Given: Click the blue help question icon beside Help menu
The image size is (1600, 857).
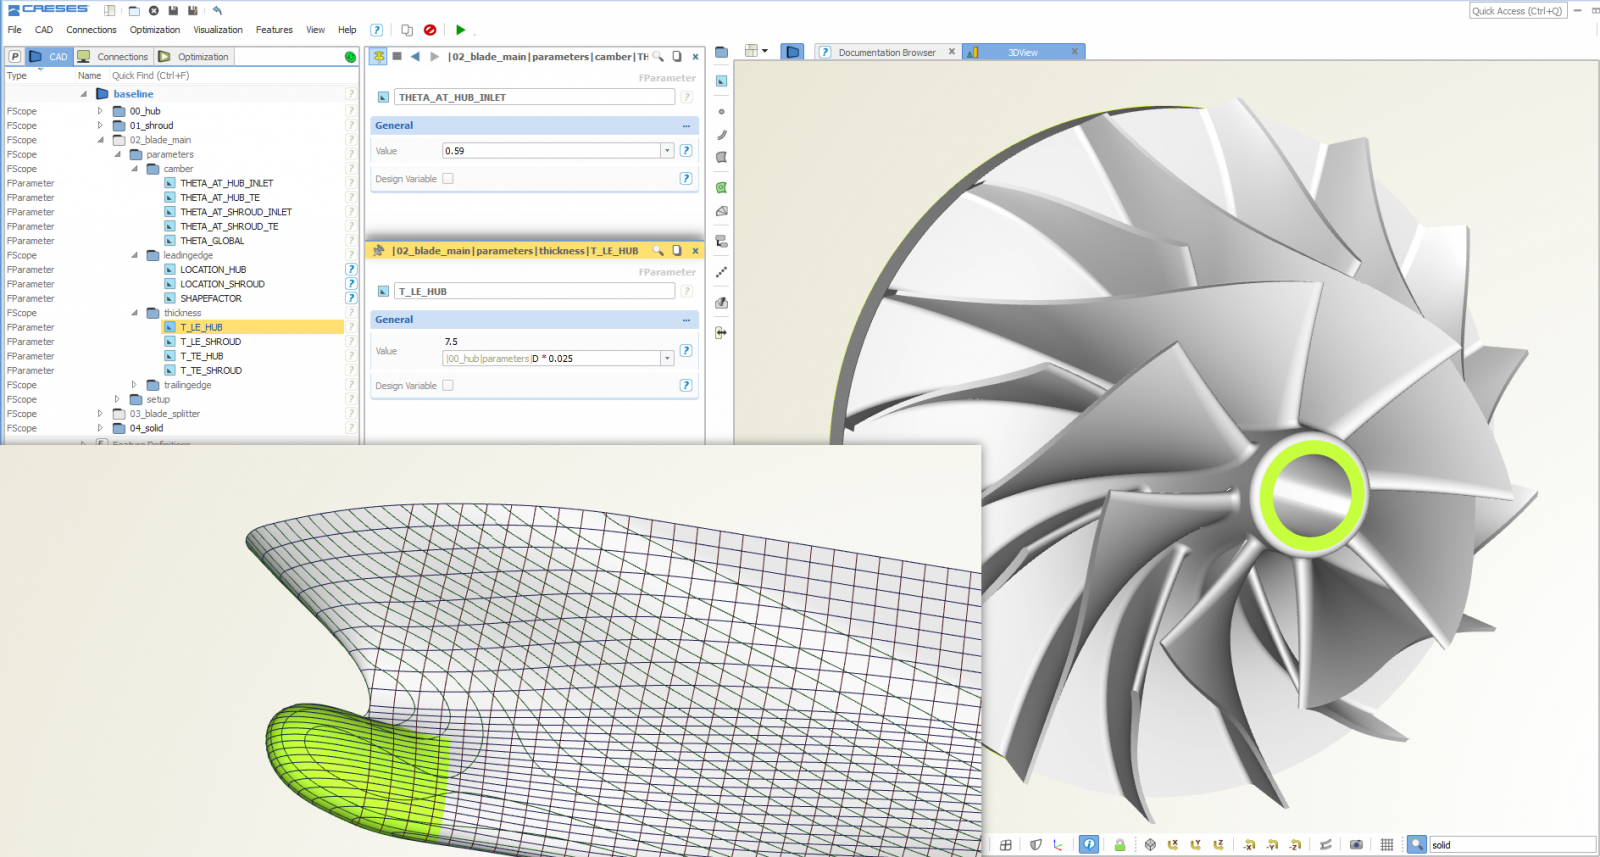Looking at the screenshot, I should [377, 30].
